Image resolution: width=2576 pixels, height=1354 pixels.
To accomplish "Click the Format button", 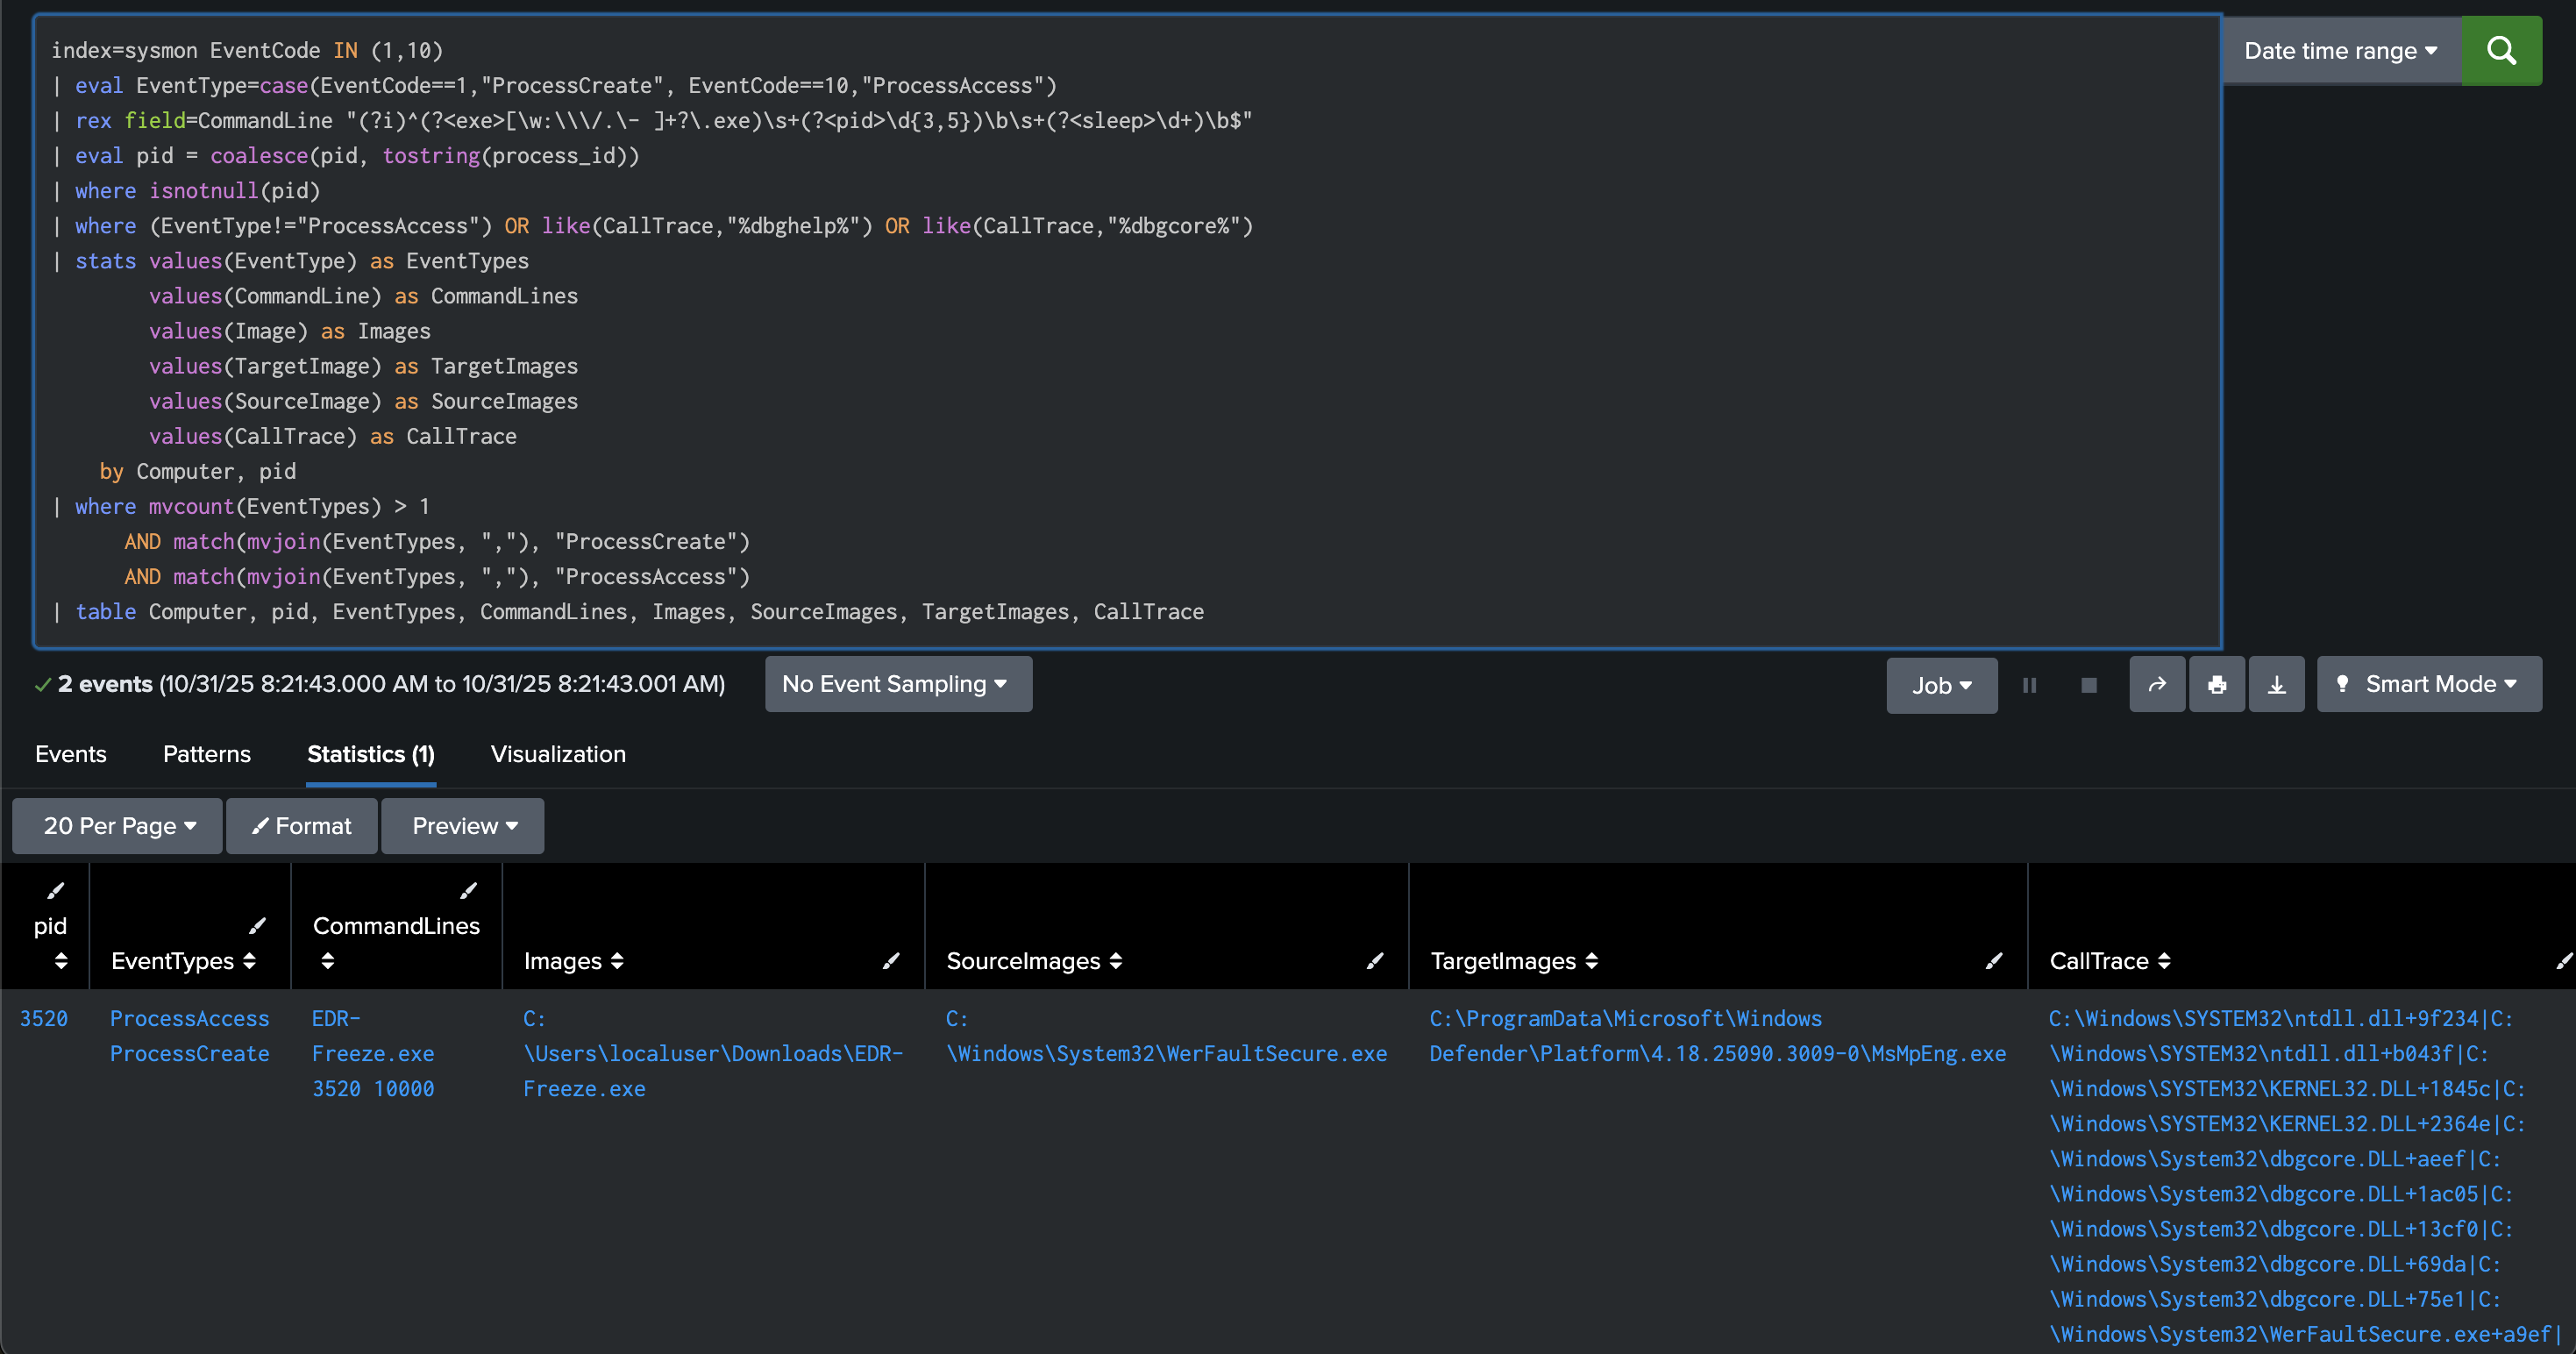I will coord(301,826).
